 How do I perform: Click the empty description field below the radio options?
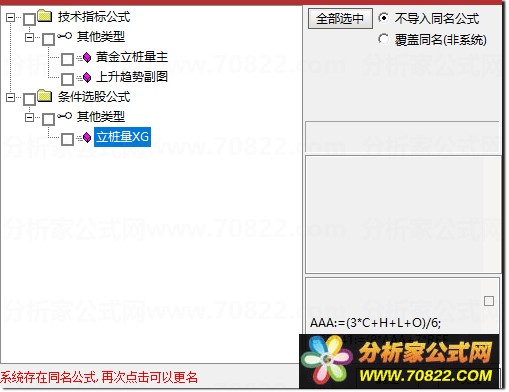[x=402, y=137]
